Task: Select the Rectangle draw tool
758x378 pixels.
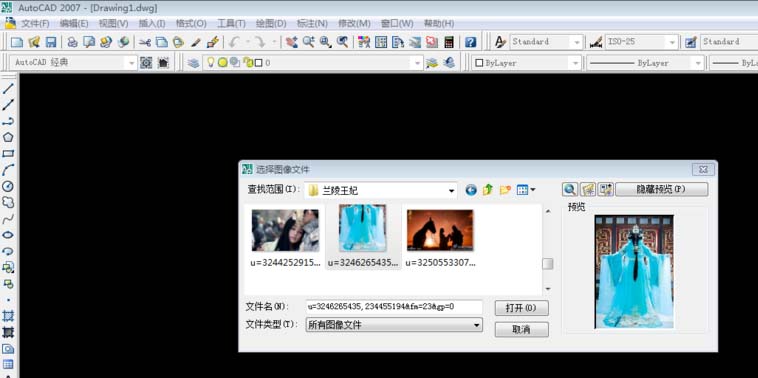Action: pyautogui.click(x=8, y=154)
